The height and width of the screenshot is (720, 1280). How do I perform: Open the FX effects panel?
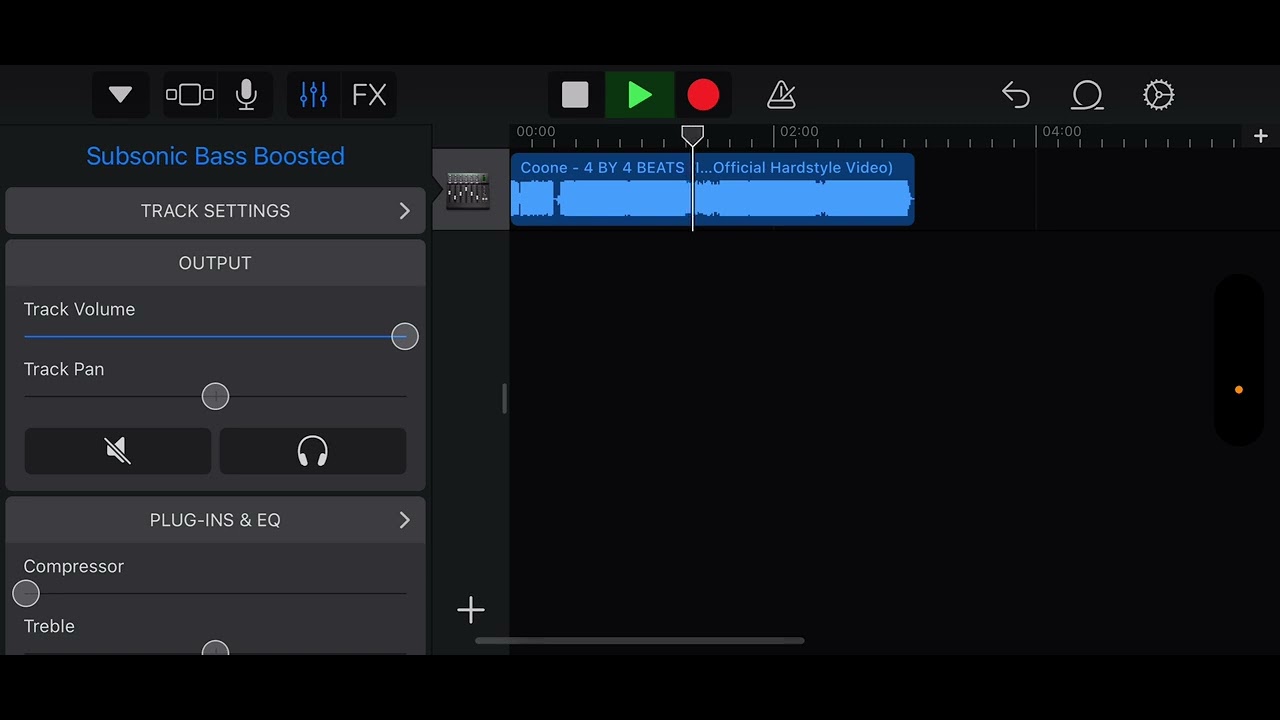point(369,95)
